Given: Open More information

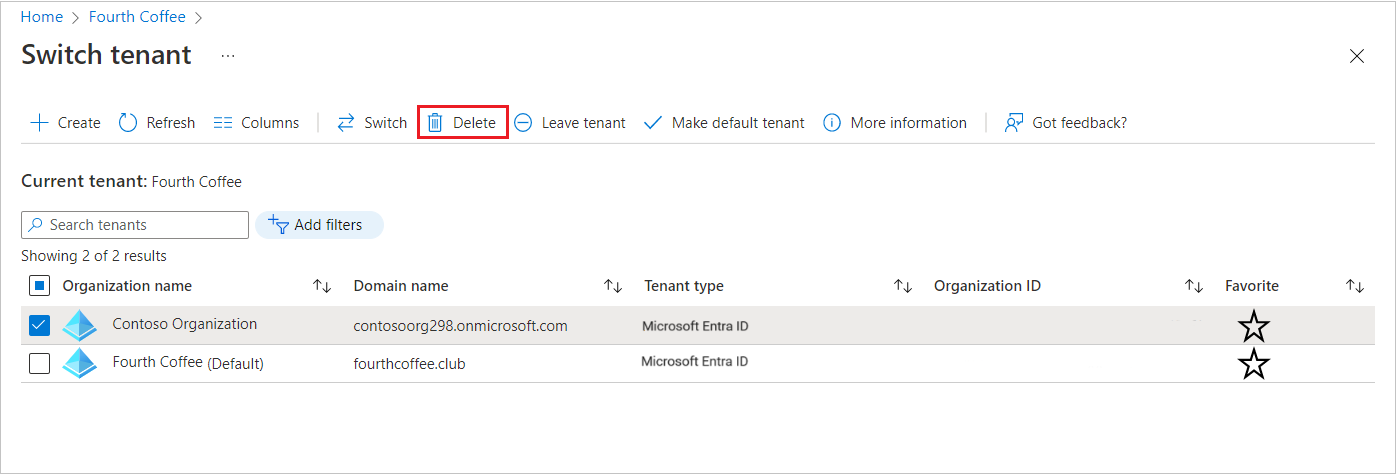Looking at the screenshot, I should (x=895, y=123).
